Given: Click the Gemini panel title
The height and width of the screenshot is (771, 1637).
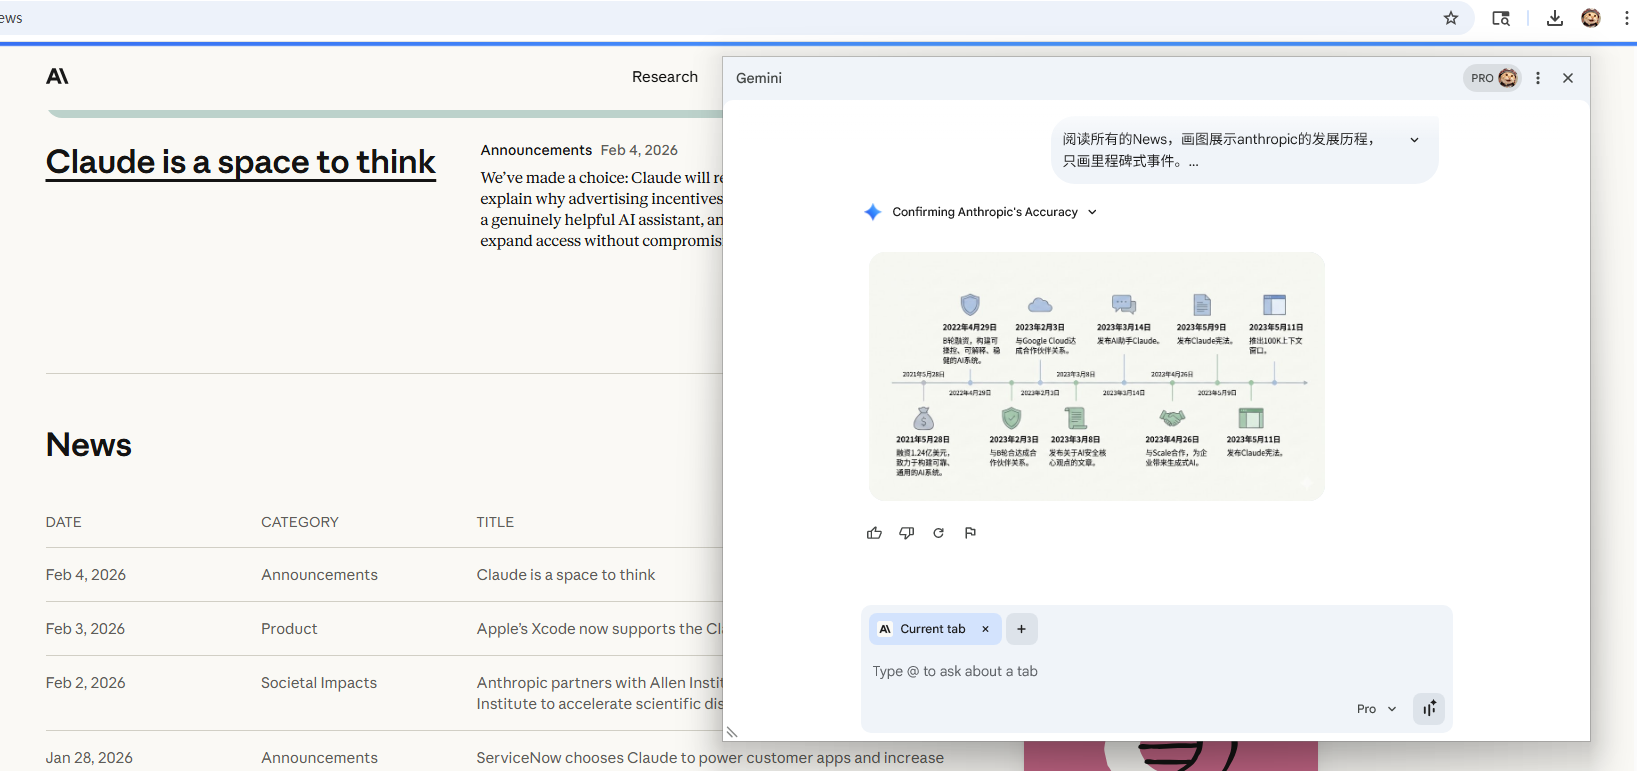Looking at the screenshot, I should (x=759, y=78).
